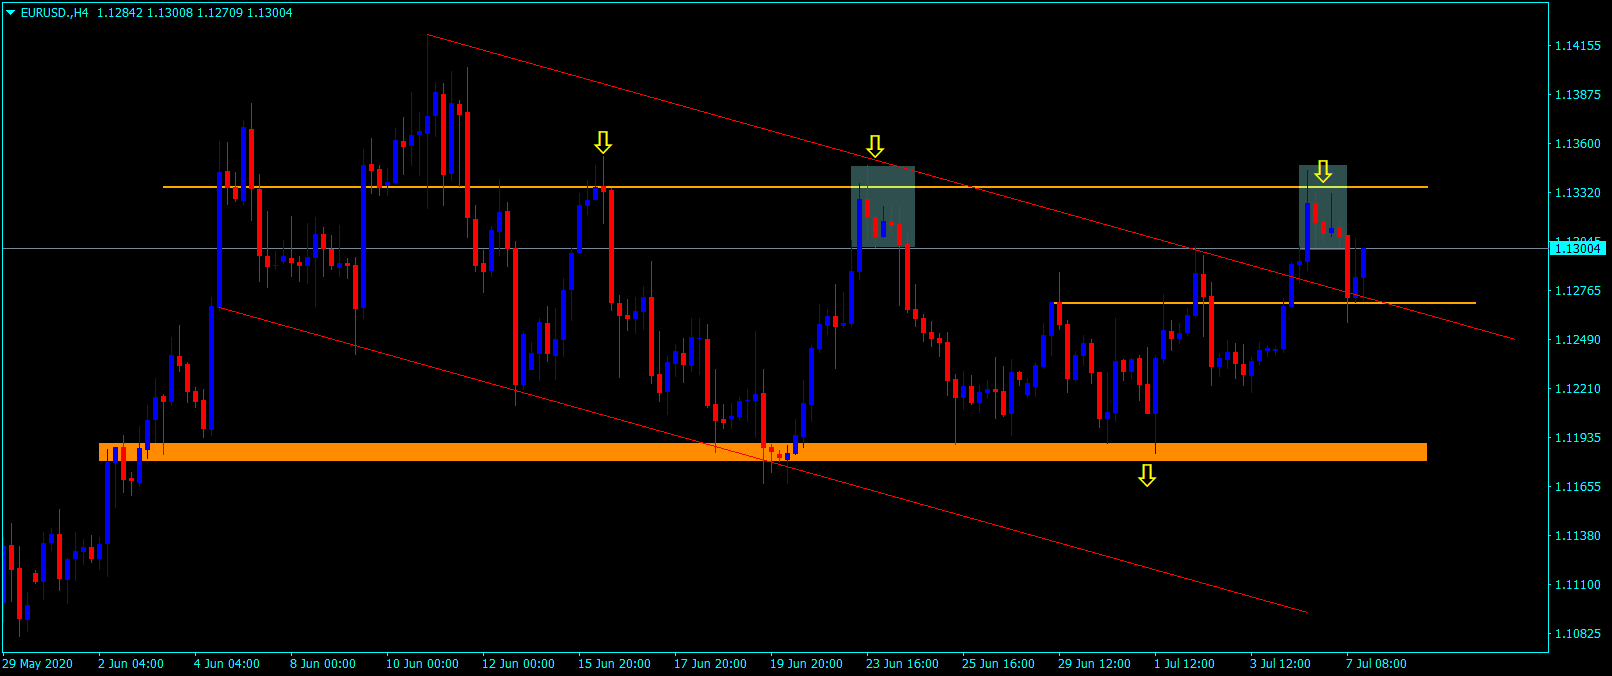This screenshot has width=1612, height=676.
Task: Click the 1.11935 price scale label
Action: 1577,438
